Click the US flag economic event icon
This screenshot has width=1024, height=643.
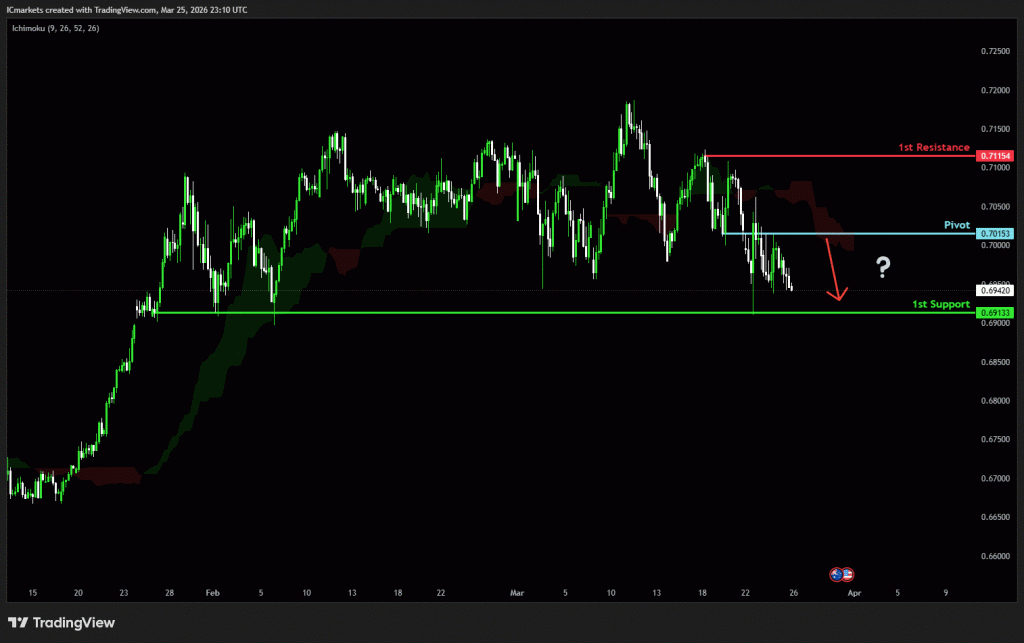pos(848,574)
